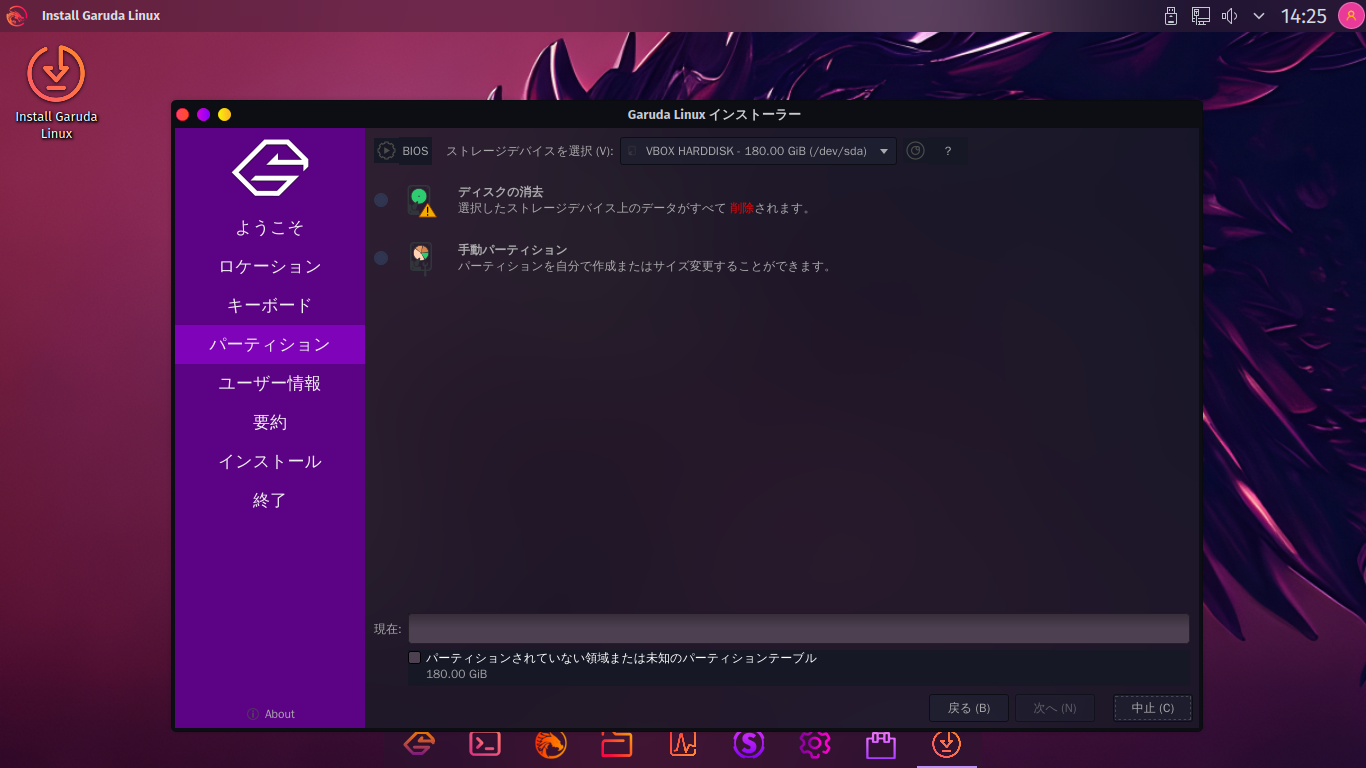
Task: Click the Install Garuda Linux panel title
Action: click(x=101, y=16)
